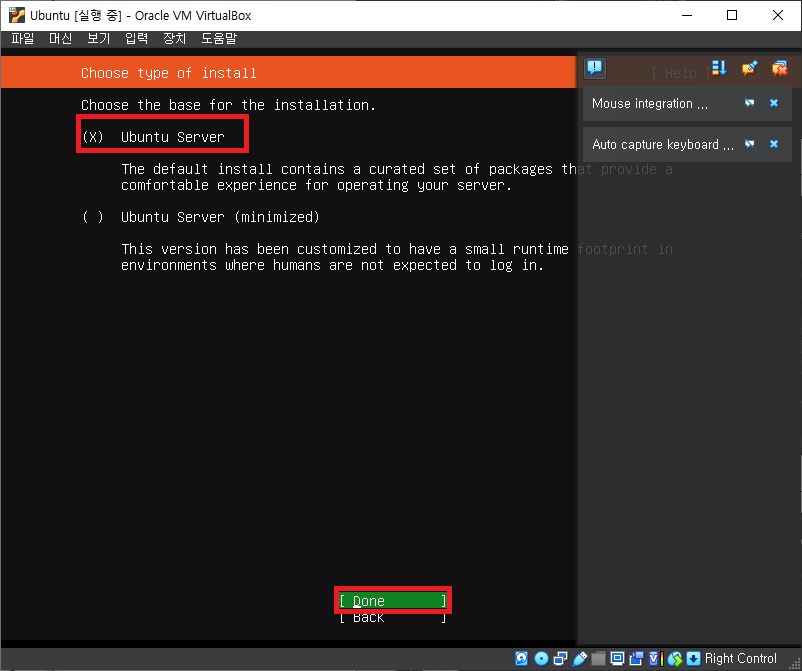The image size is (802, 671).
Task: Open the 보기 menu
Action: (98, 38)
